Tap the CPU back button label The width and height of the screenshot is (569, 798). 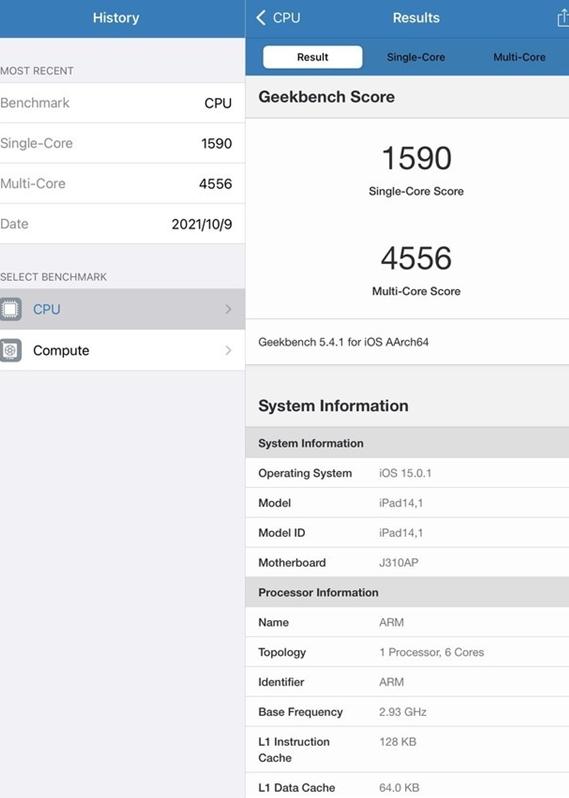coord(287,18)
